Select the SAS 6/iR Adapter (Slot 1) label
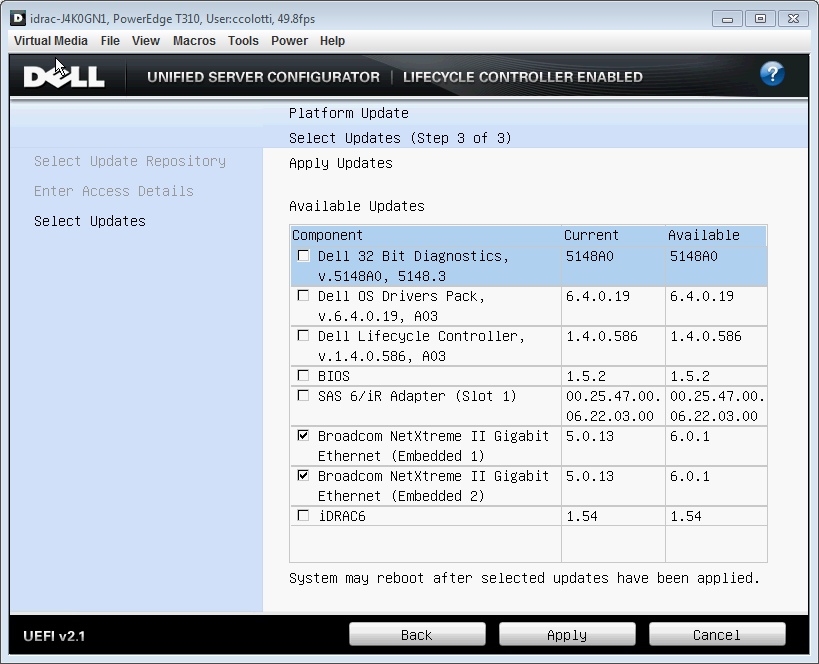Screen dimensions: 819x664 pos(417,396)
